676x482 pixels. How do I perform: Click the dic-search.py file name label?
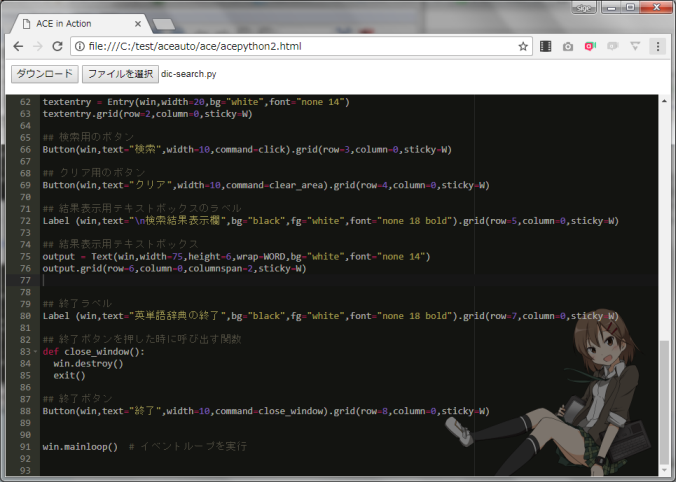tap(189, 74)
